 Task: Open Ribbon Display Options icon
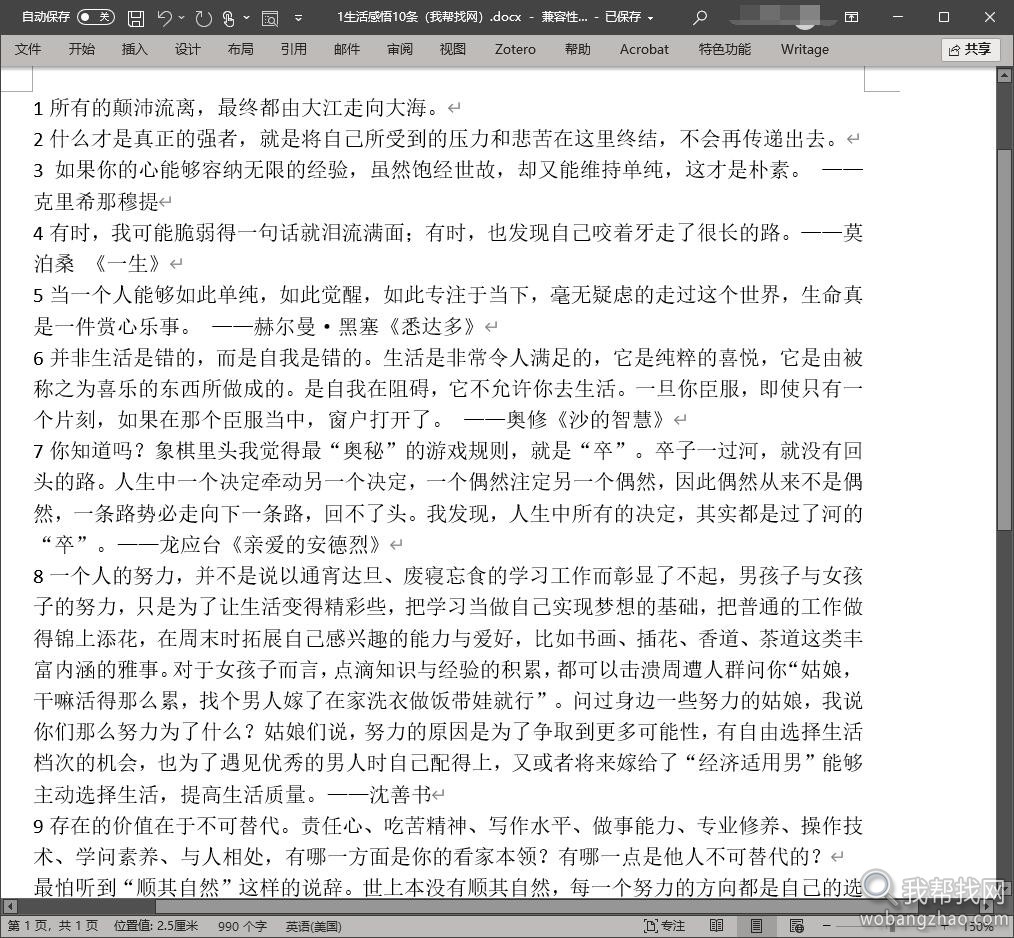[852, 17]
